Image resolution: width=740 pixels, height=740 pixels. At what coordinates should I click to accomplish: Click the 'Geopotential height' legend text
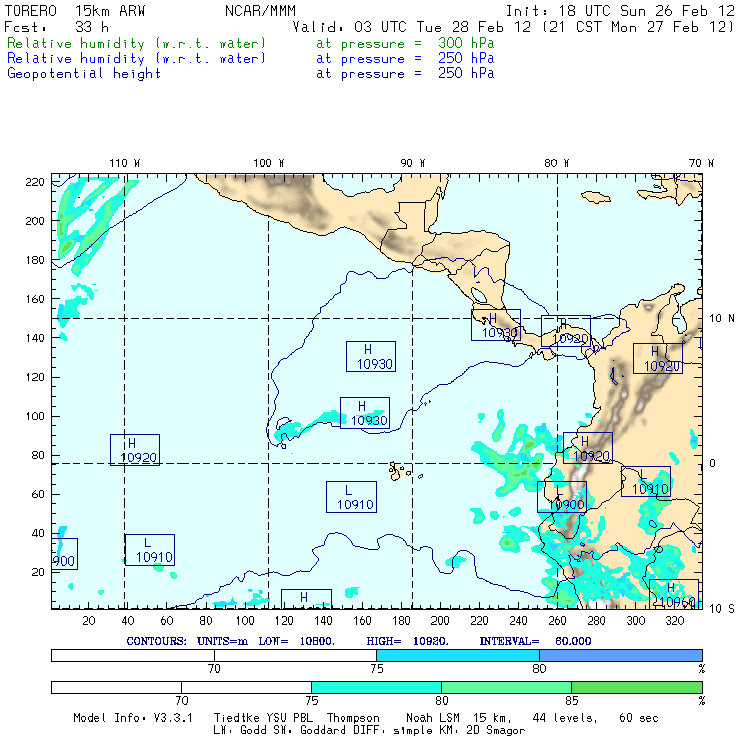(84, 74)
